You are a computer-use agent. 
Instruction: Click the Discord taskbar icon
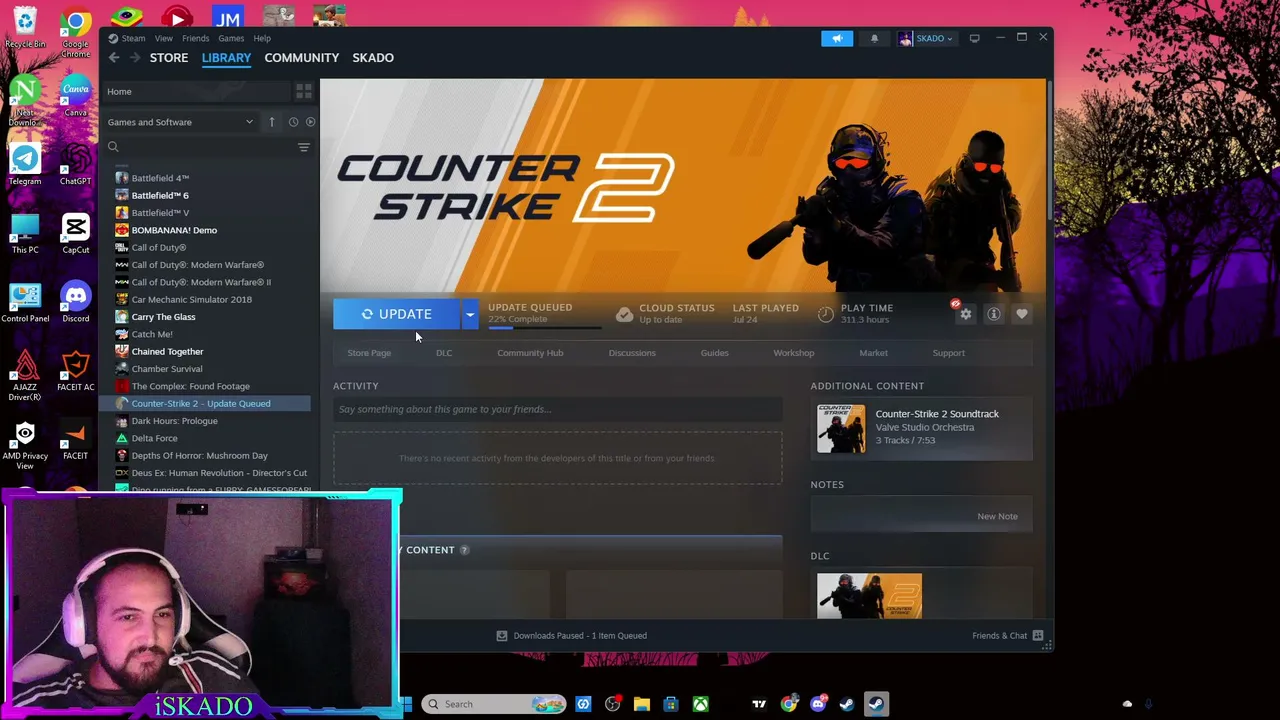tap(818, 704)
